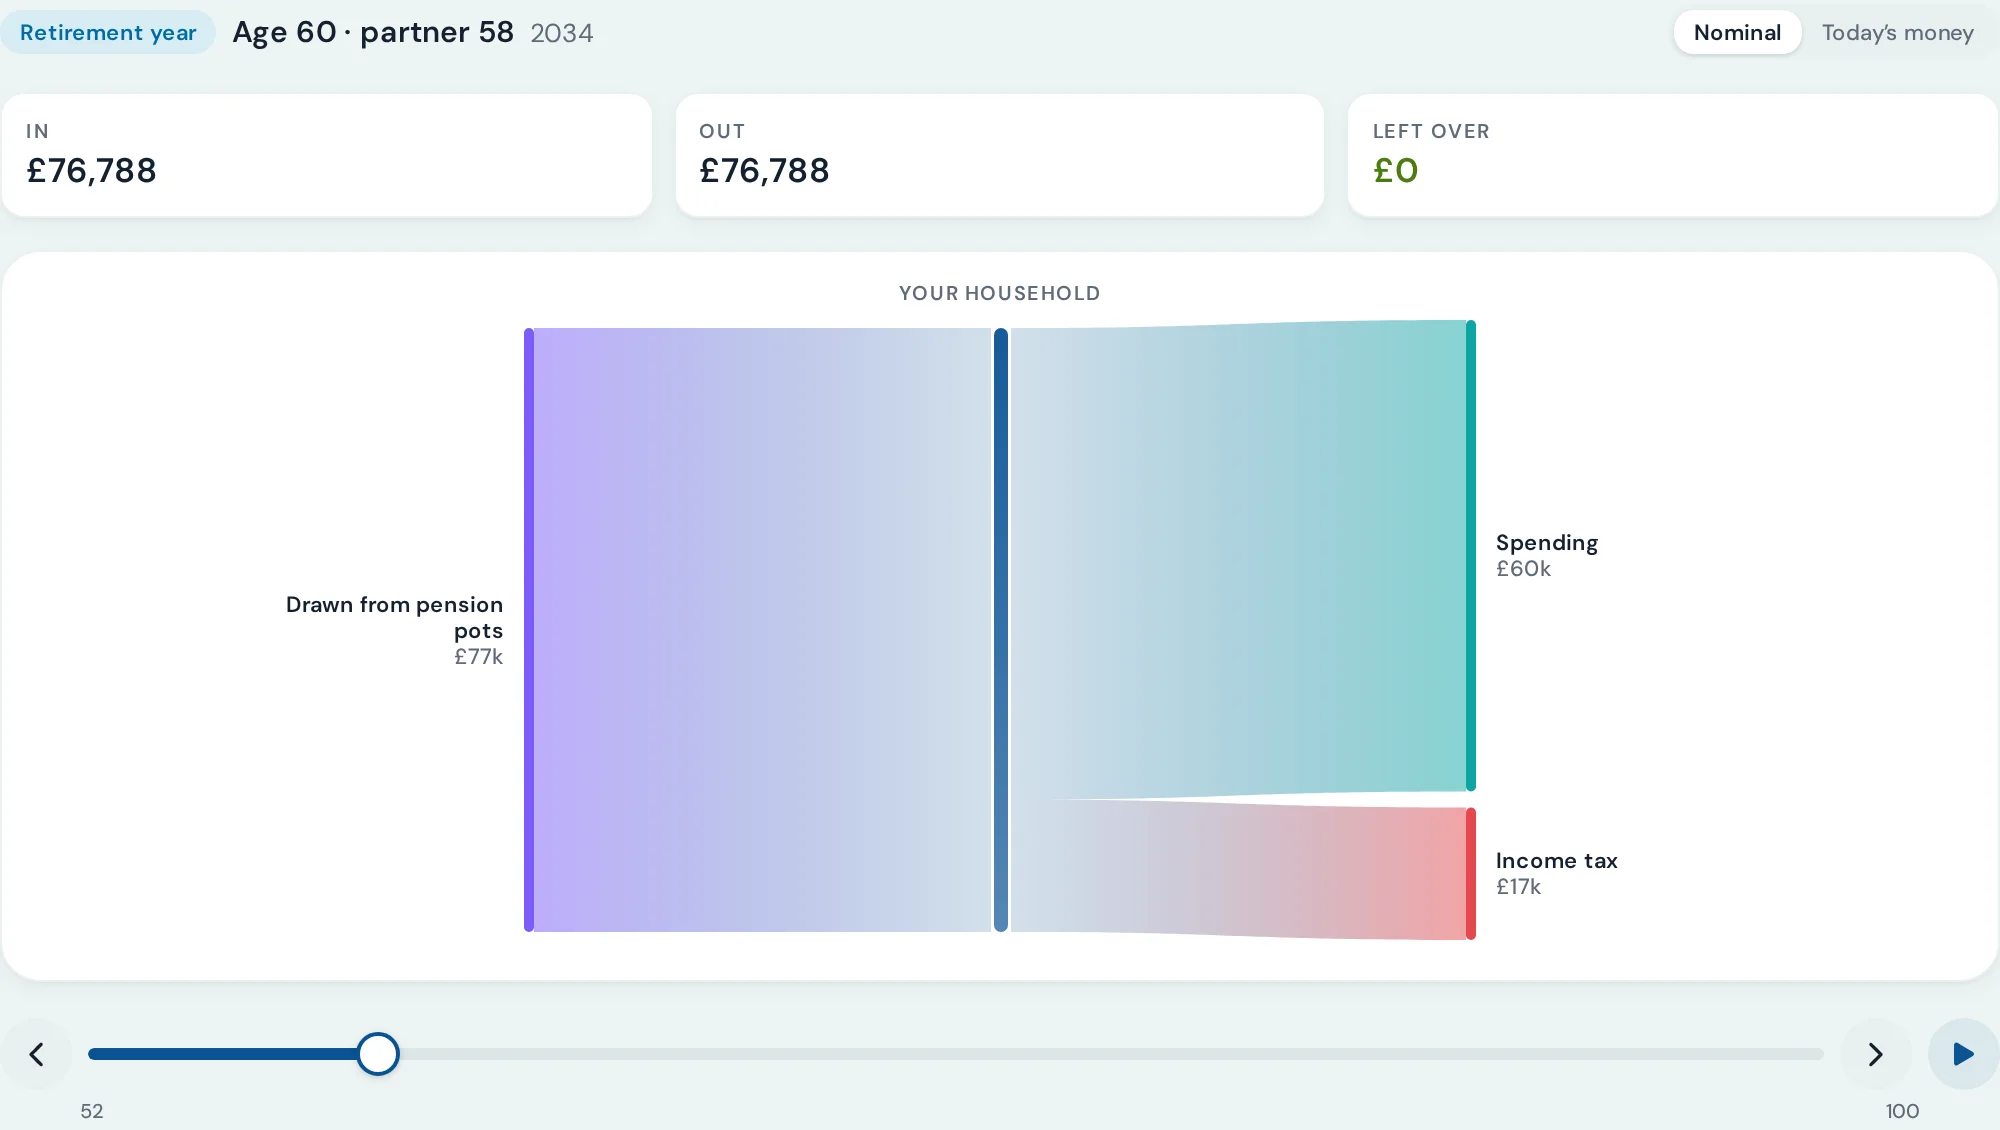
Task: Click the slider minimum label 52
Action: click(92, 1111)
